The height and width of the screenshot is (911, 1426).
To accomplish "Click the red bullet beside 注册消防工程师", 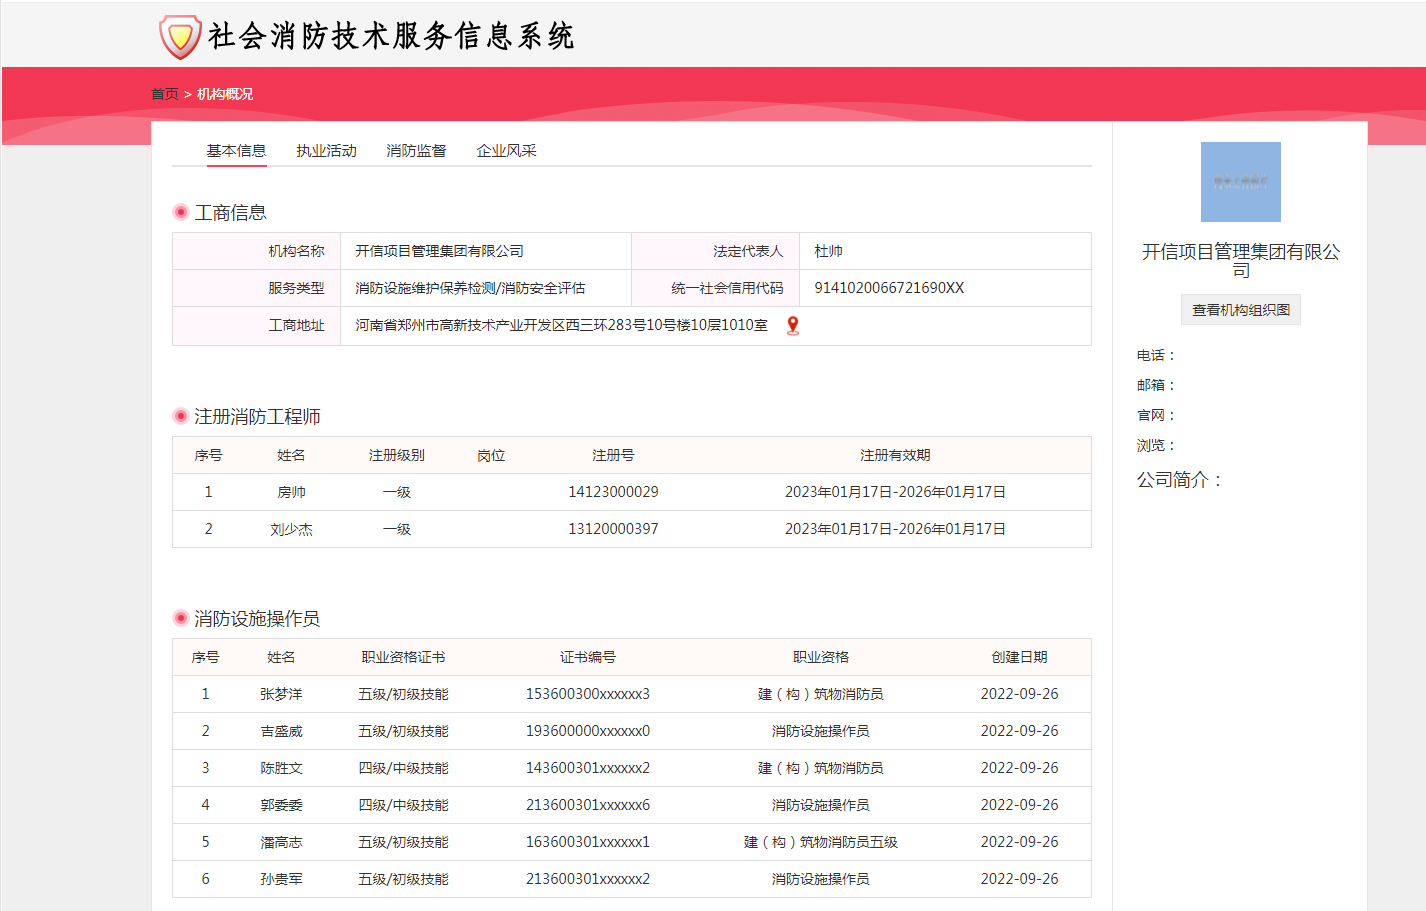I will point(181,416).
